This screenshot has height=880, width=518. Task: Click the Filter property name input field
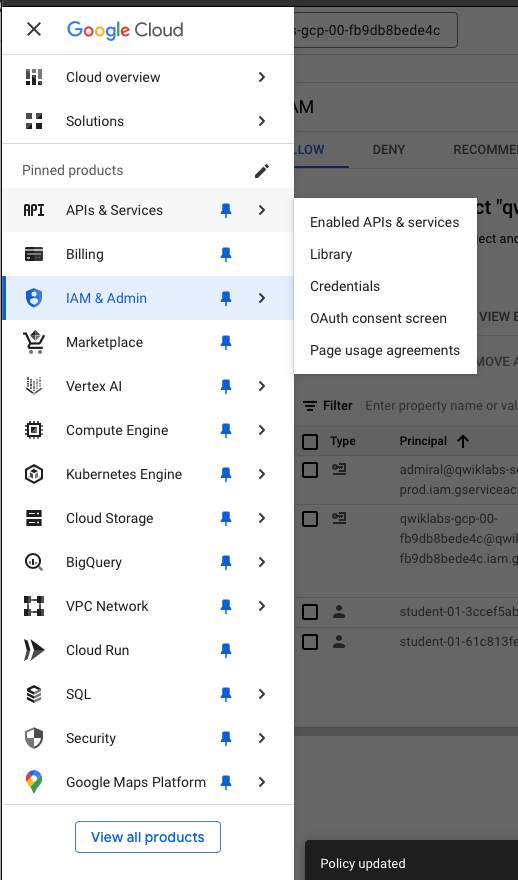coord(441,406)
